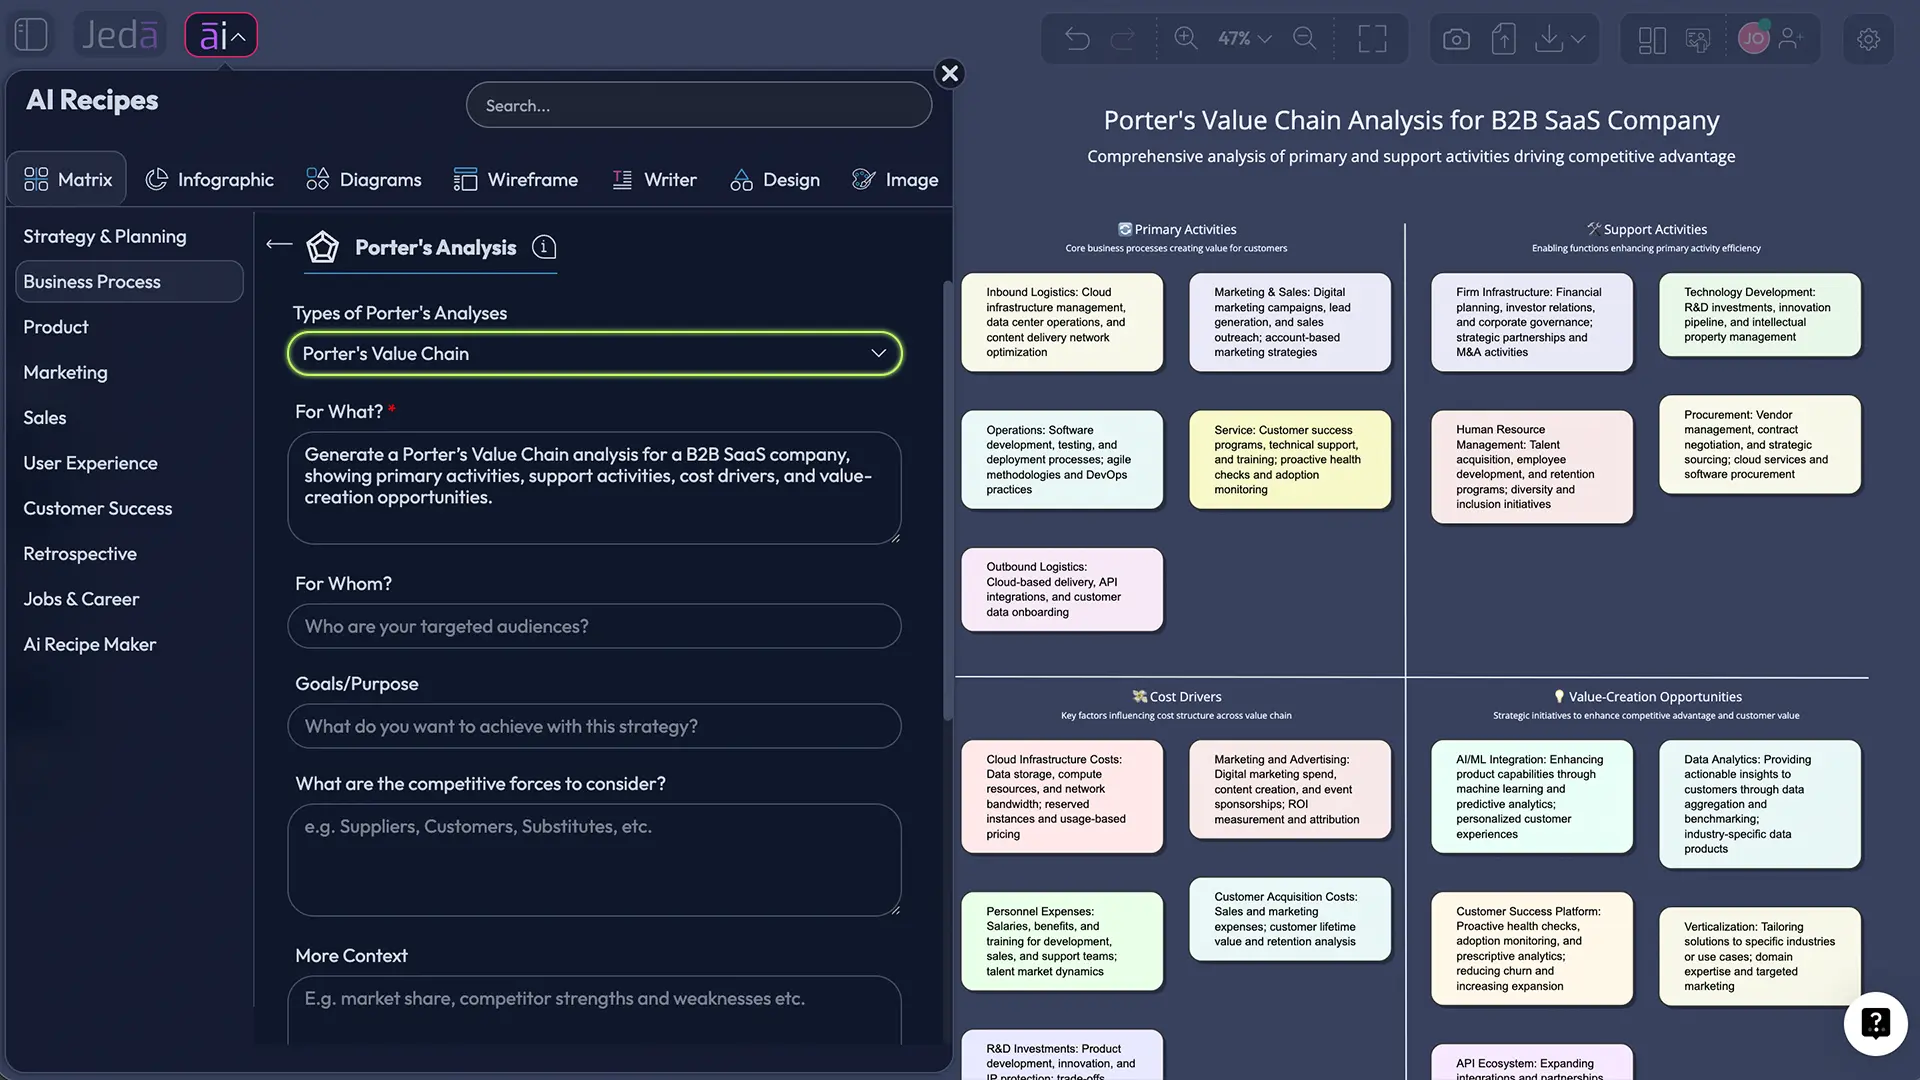Click the fit-to-screen frame icon
This screenshot has width=1920, height=1080.
coord(1372,39)
